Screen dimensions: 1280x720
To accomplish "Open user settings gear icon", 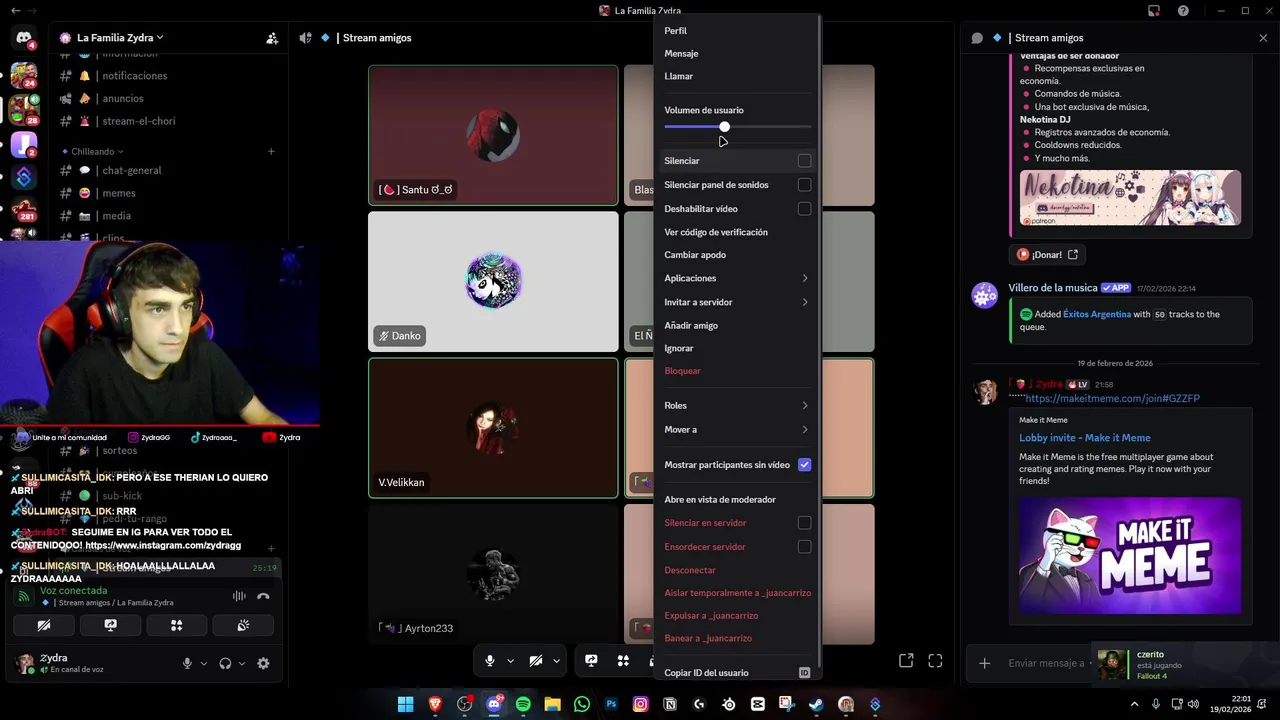I will (x=263, y=663).
